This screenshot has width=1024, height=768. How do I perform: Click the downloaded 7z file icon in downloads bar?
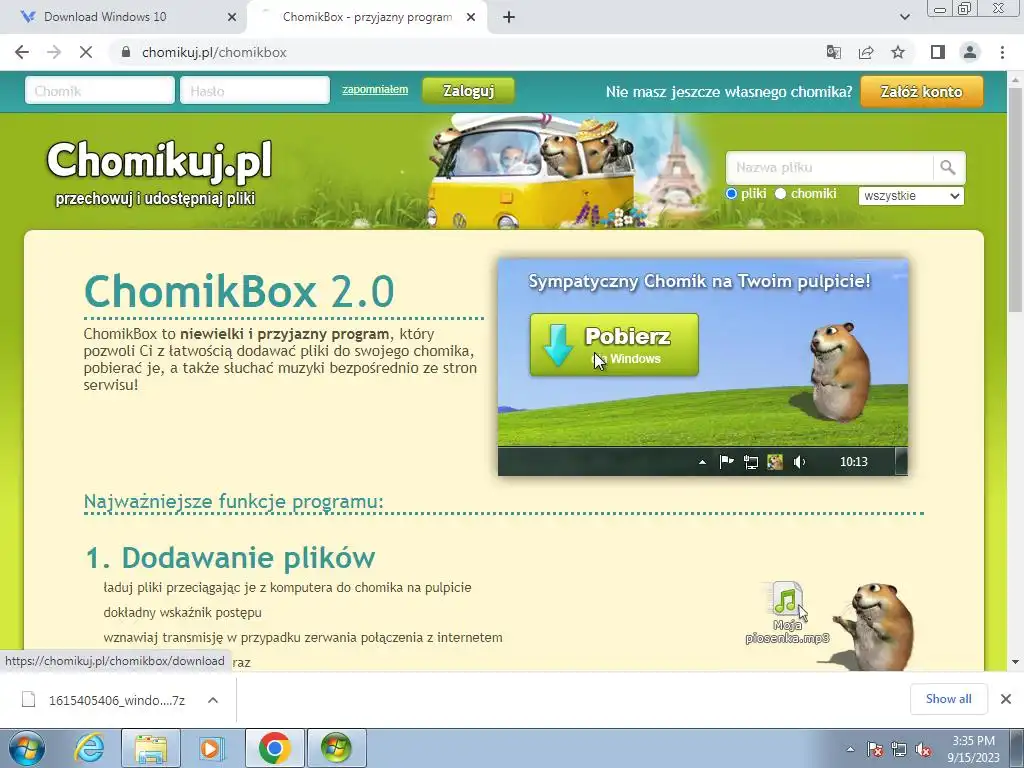click(x=29, y=699)
